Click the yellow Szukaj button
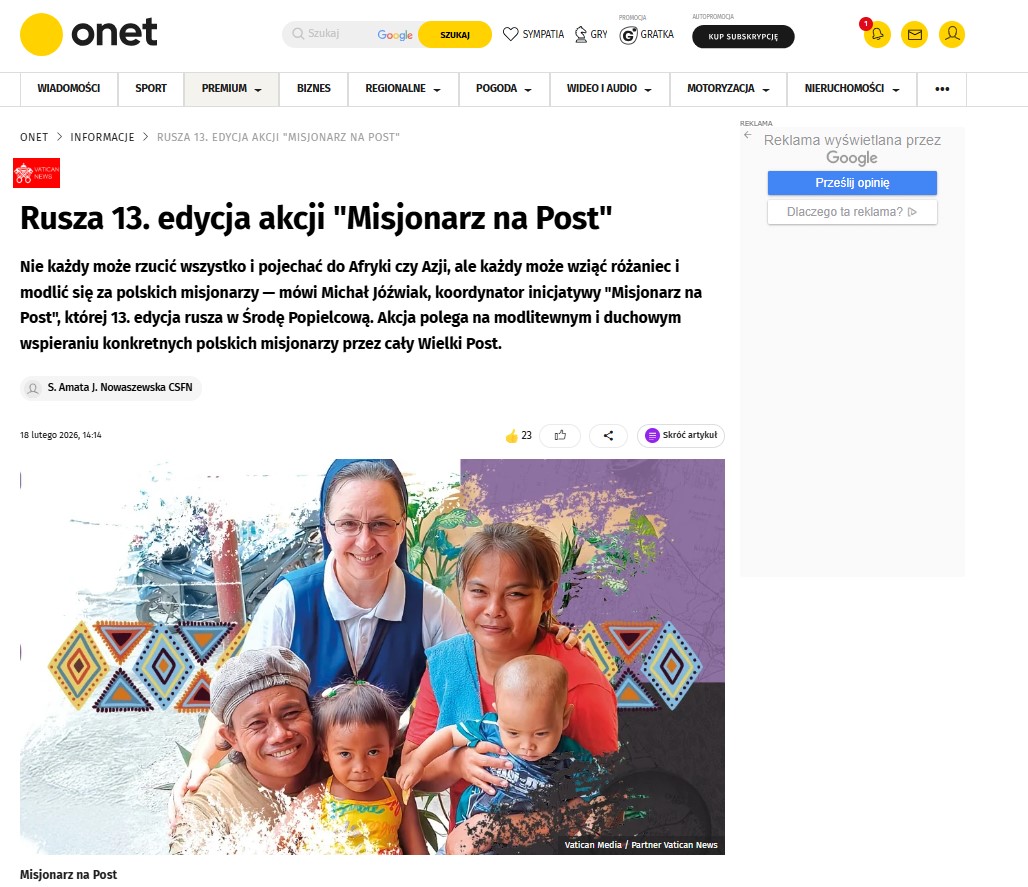The image size is (1028, 887). click(455, 35)
